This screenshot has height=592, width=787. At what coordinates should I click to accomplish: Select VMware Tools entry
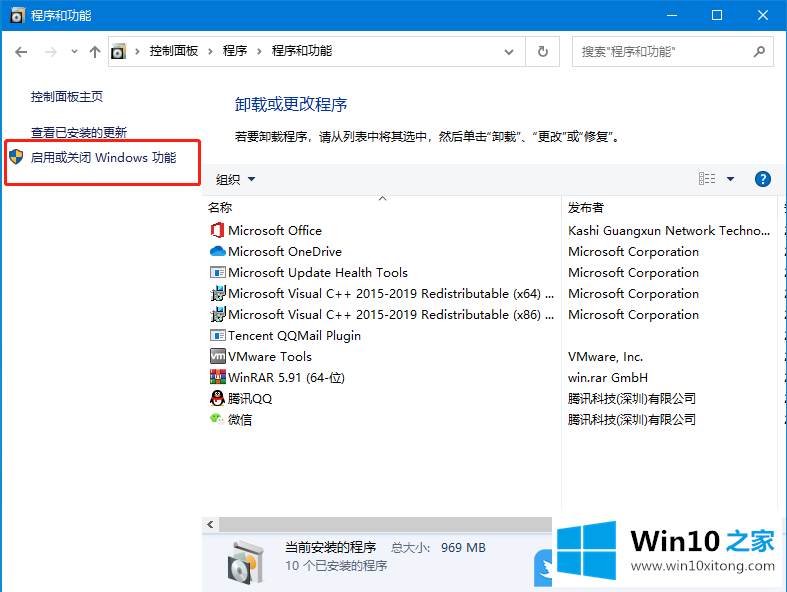(270, 357)
